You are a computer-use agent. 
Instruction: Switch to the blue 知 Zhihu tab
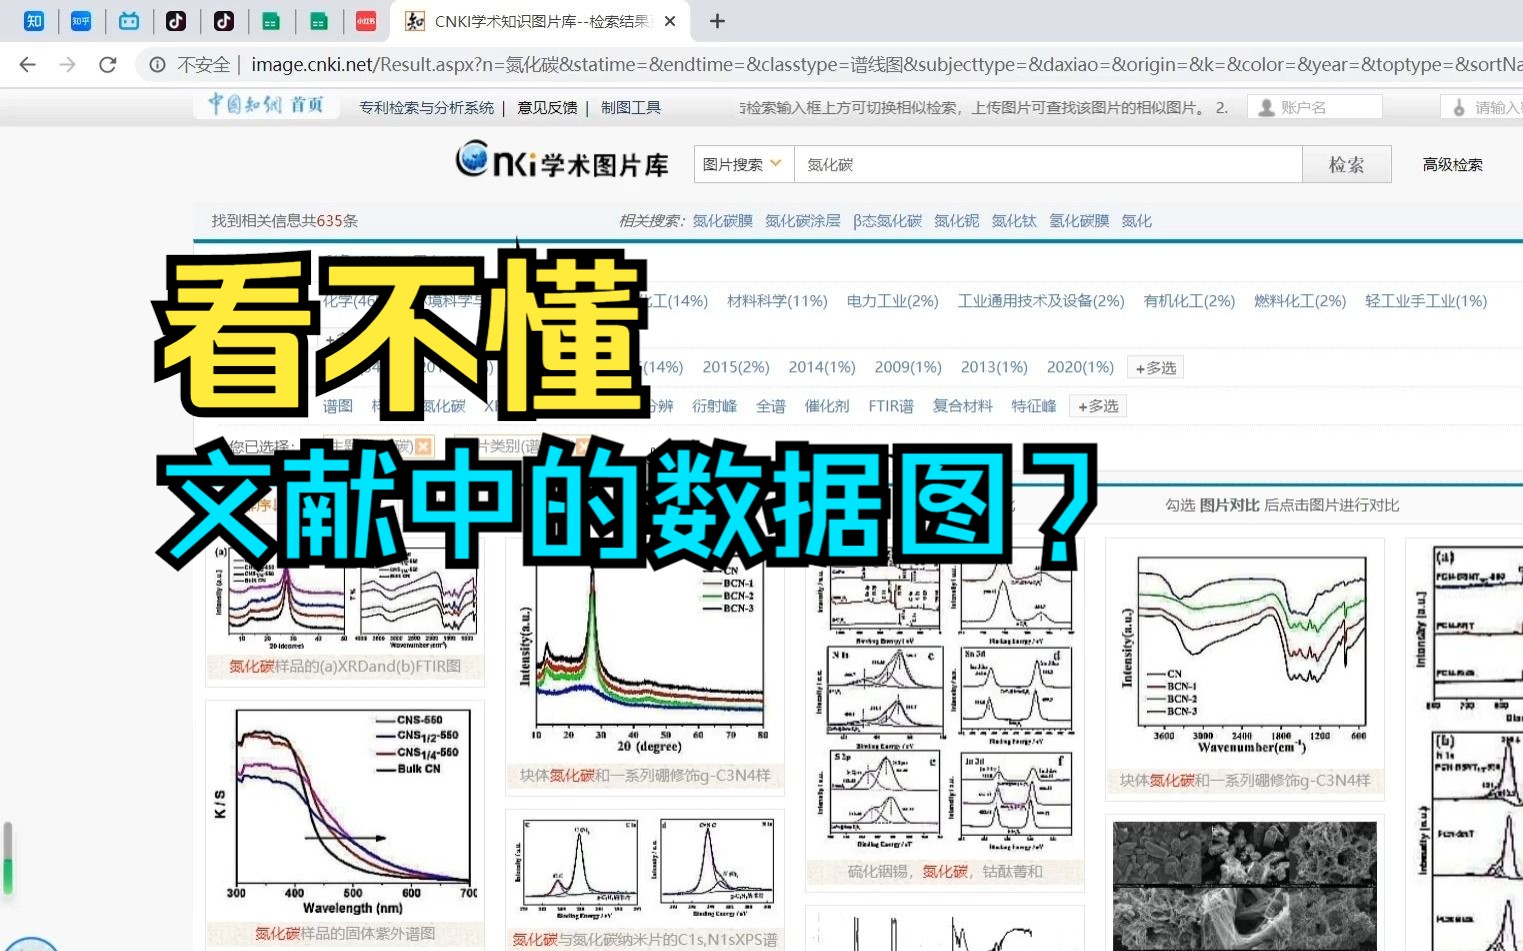tap(33, 21)
